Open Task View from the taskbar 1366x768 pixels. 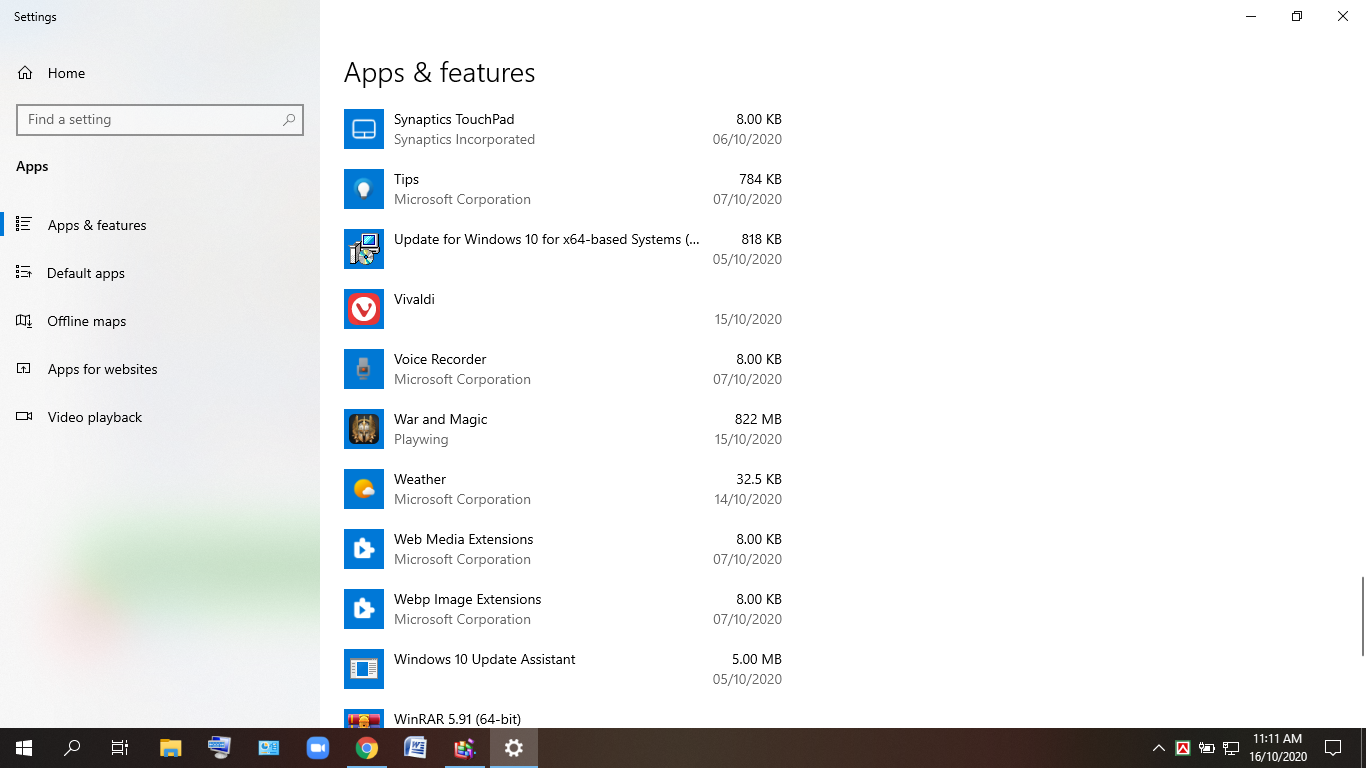point(120,748)
